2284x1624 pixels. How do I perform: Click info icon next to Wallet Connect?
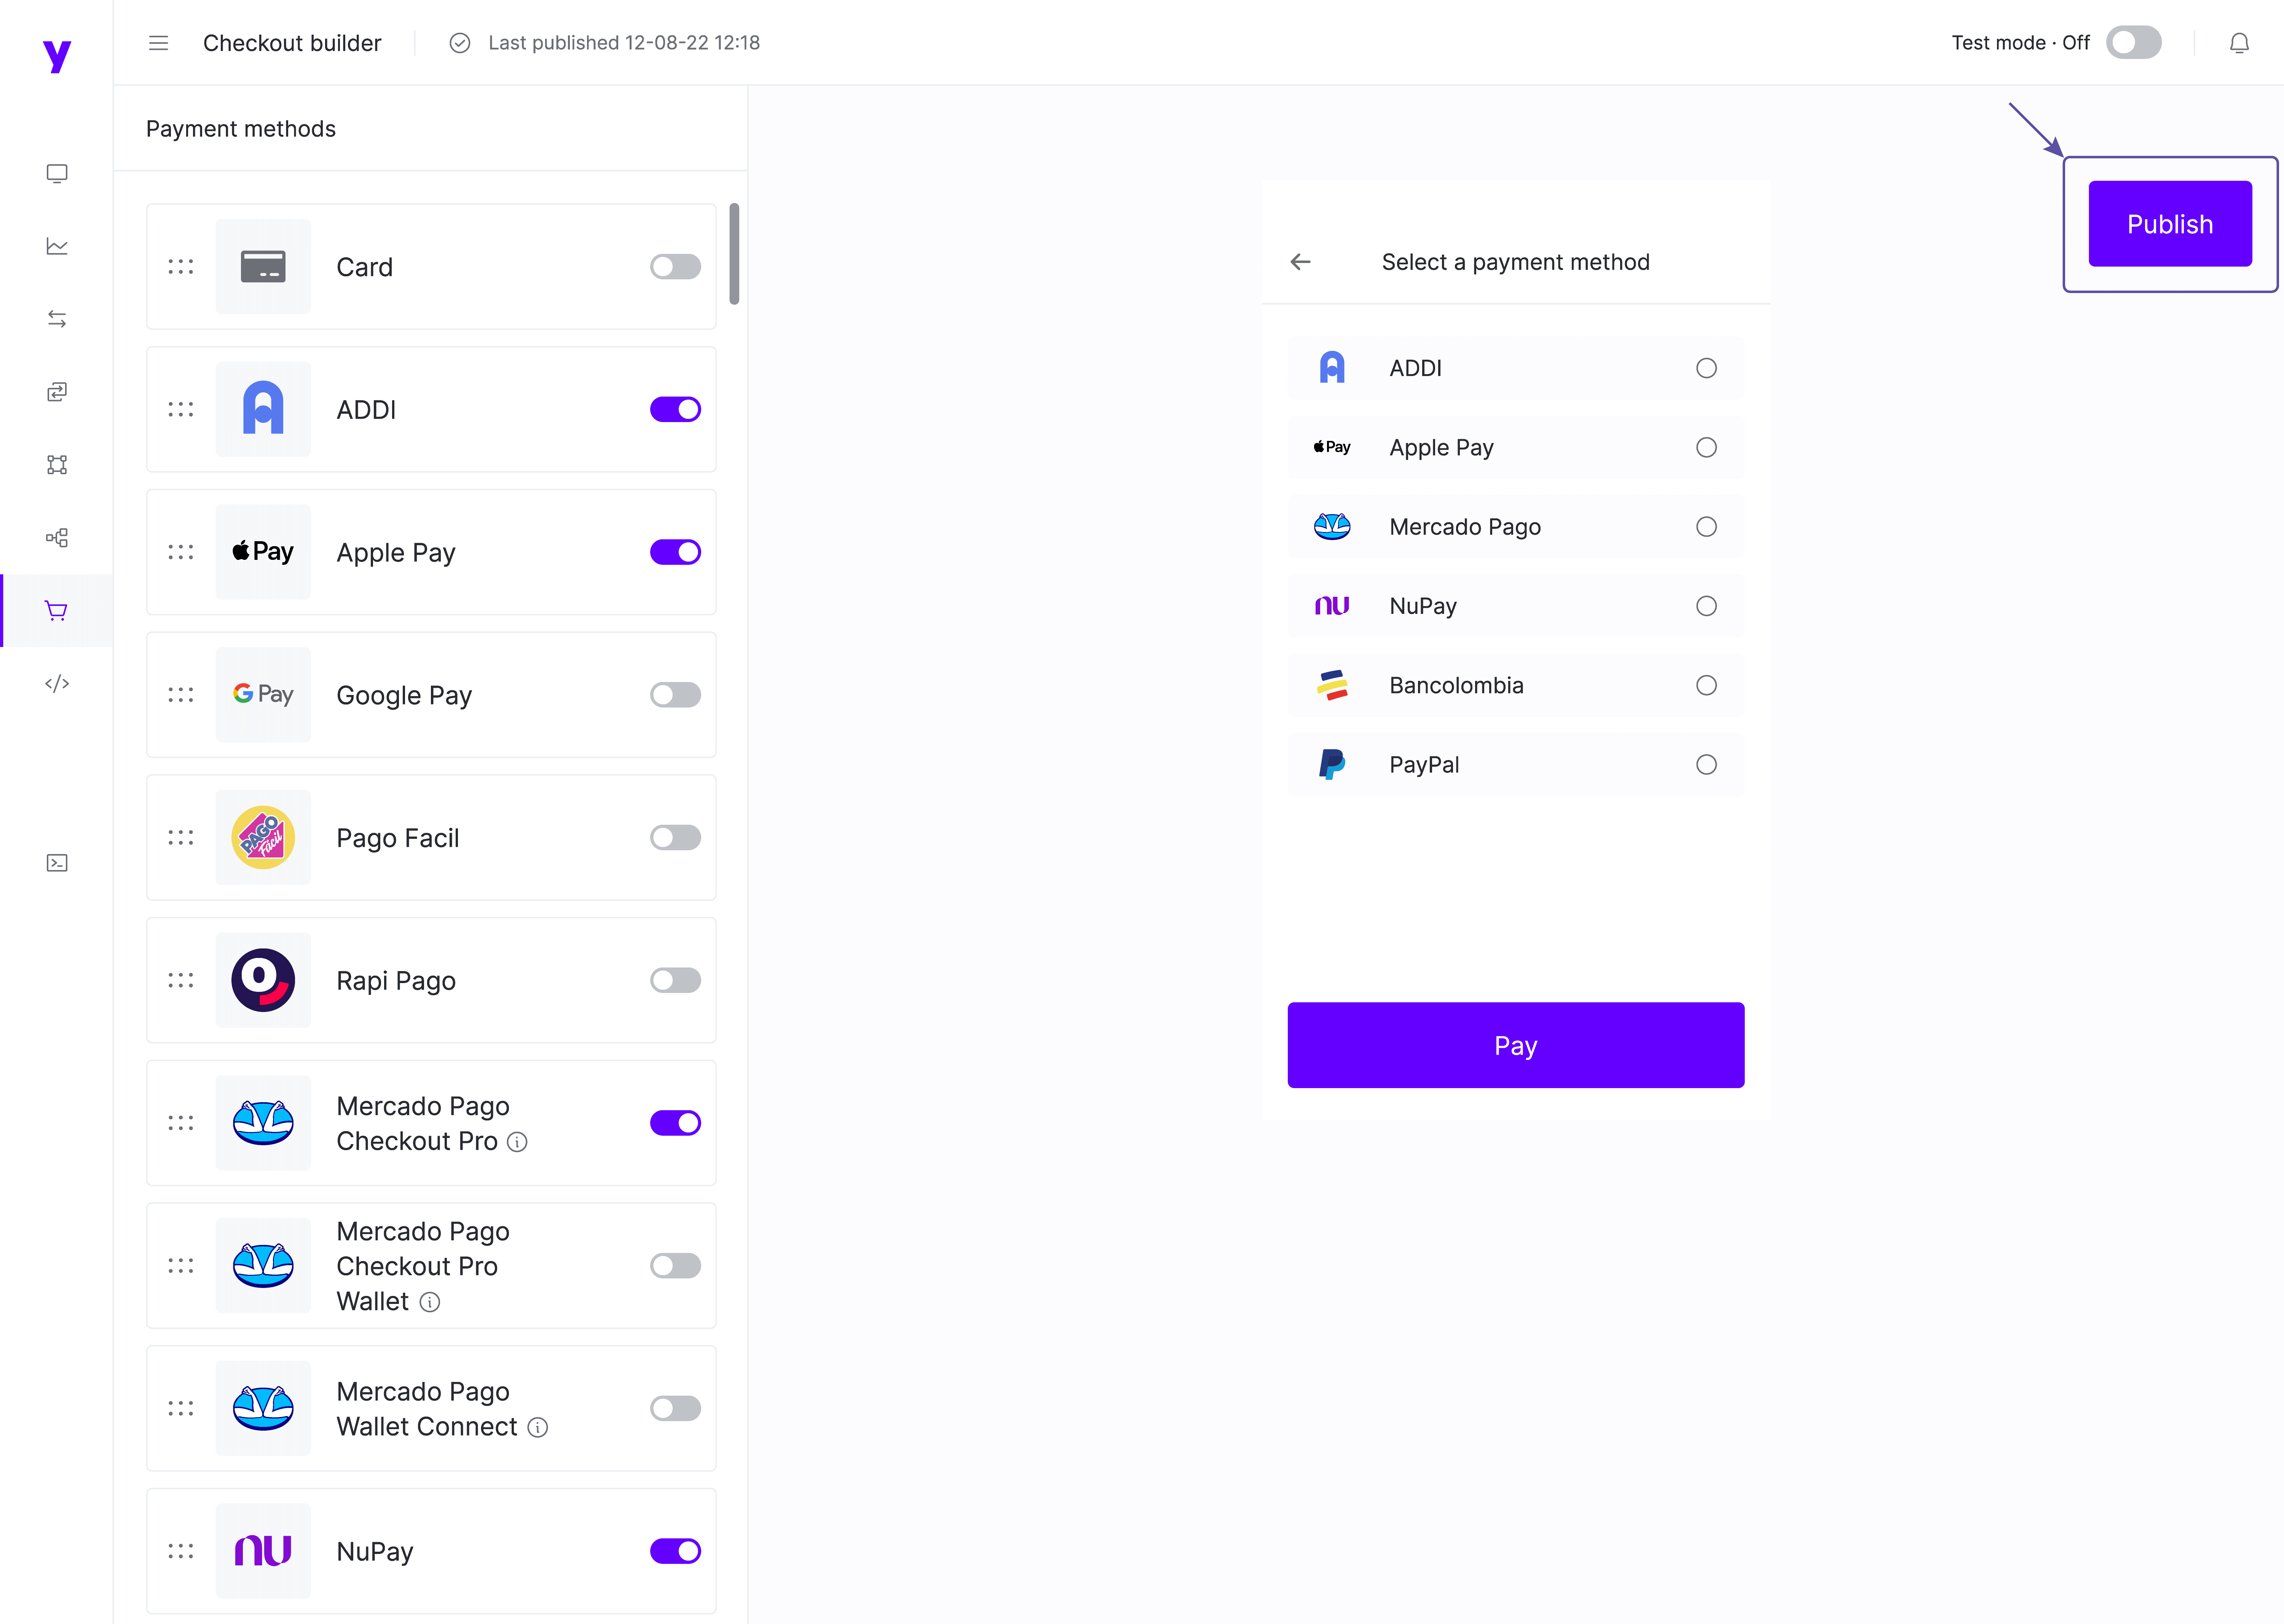pyautogui.click(x=538, y=1428)
